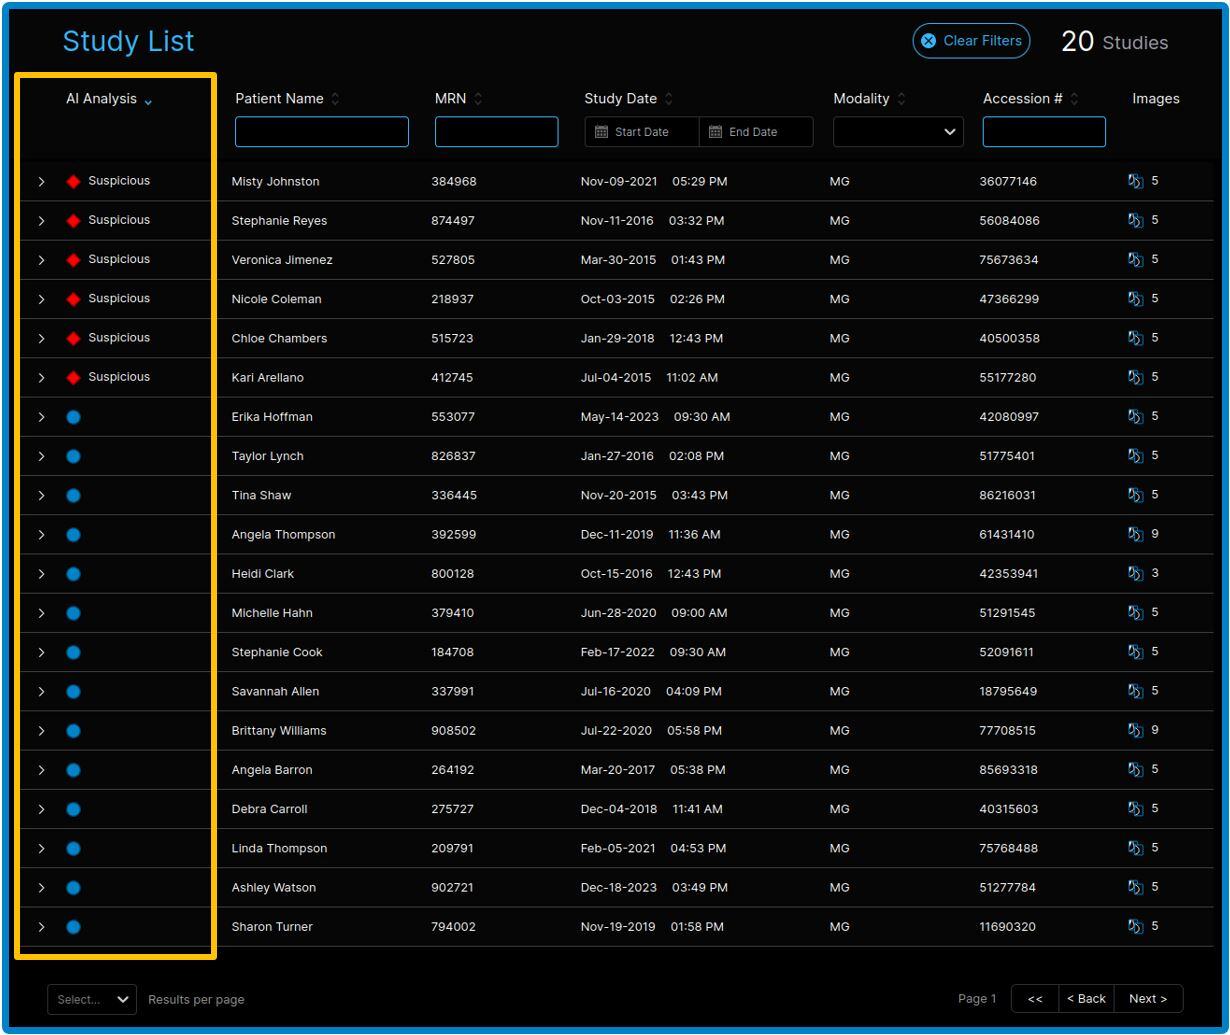Open the Modality filter dropdown
Viewport: 1230px width, 1035px height.
[897, 132]
